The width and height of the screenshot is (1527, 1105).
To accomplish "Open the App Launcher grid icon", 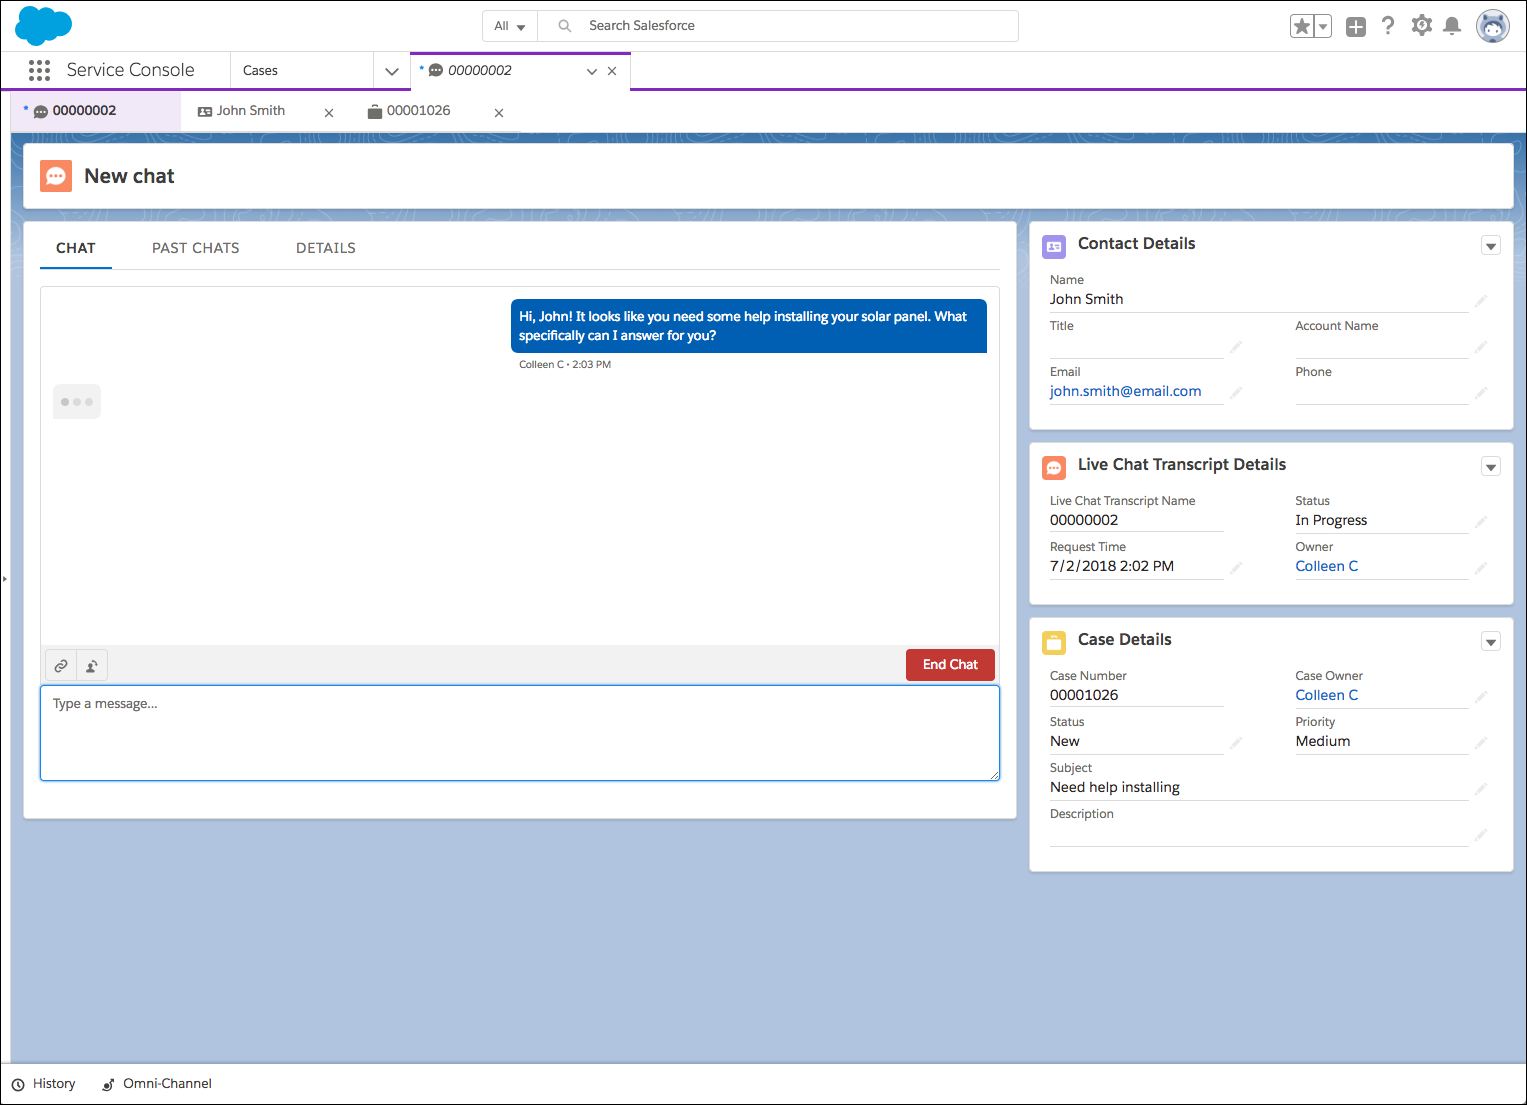I will click(x=39, y=70).
